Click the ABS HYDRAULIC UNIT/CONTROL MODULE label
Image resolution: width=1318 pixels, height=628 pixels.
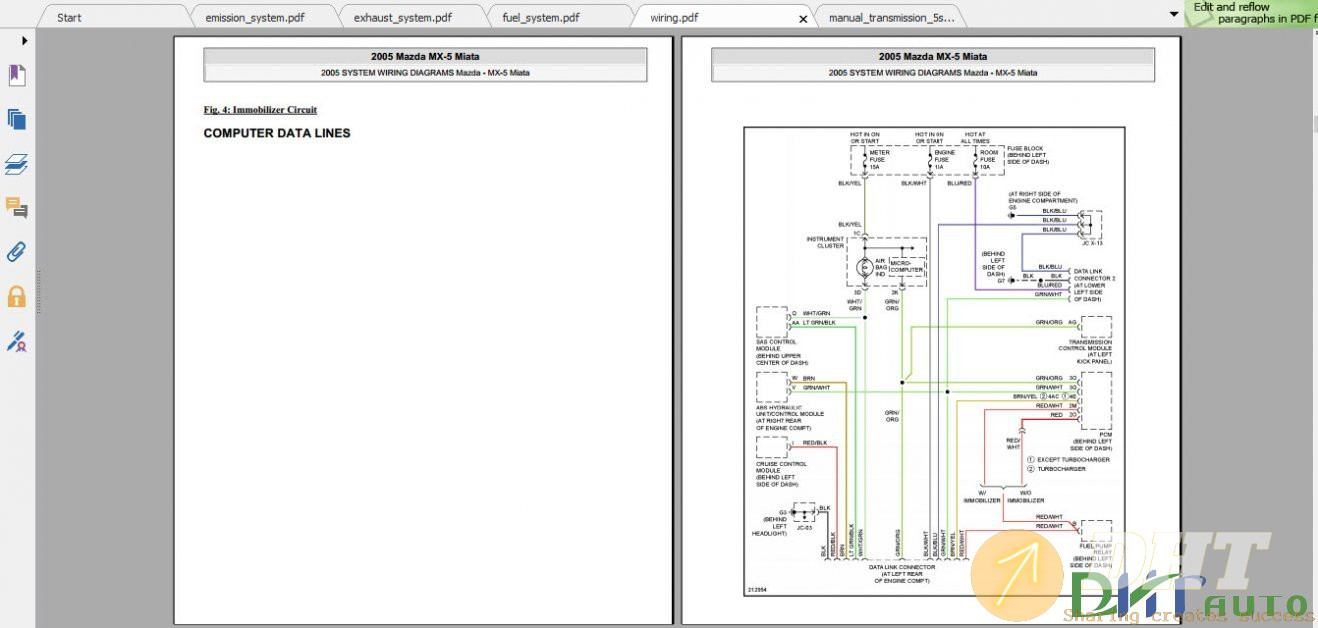[790, 418]
